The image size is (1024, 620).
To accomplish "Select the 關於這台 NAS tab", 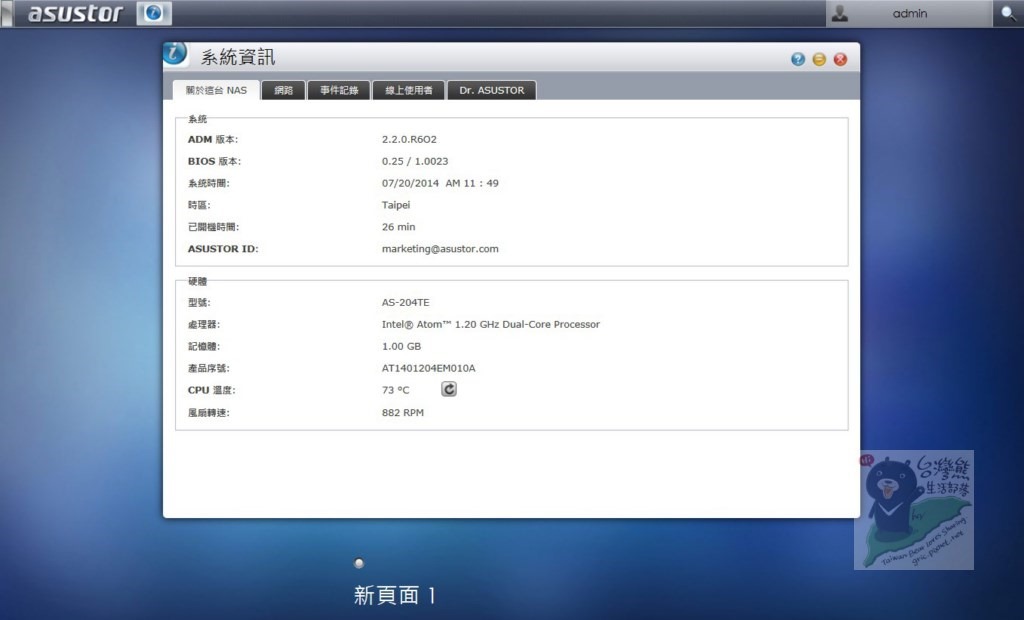I will pyautogui.click(x=216, y=90).
